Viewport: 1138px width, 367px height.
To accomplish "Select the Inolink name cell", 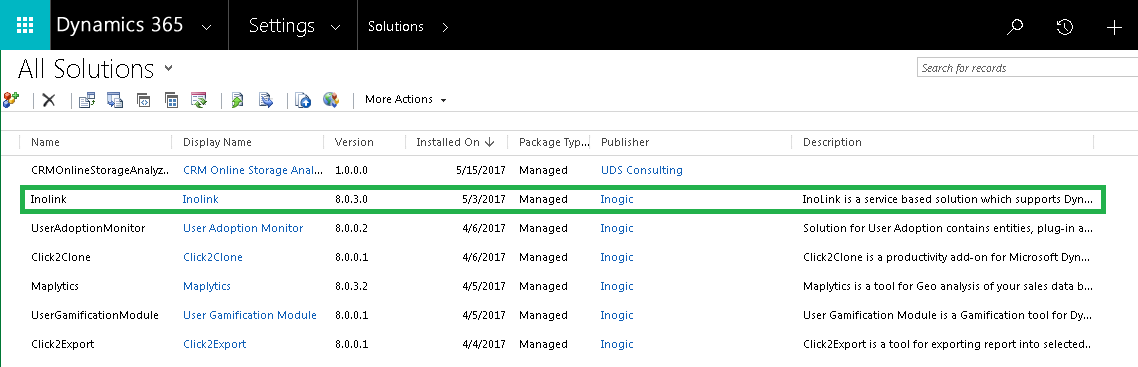I will (49, 199).
